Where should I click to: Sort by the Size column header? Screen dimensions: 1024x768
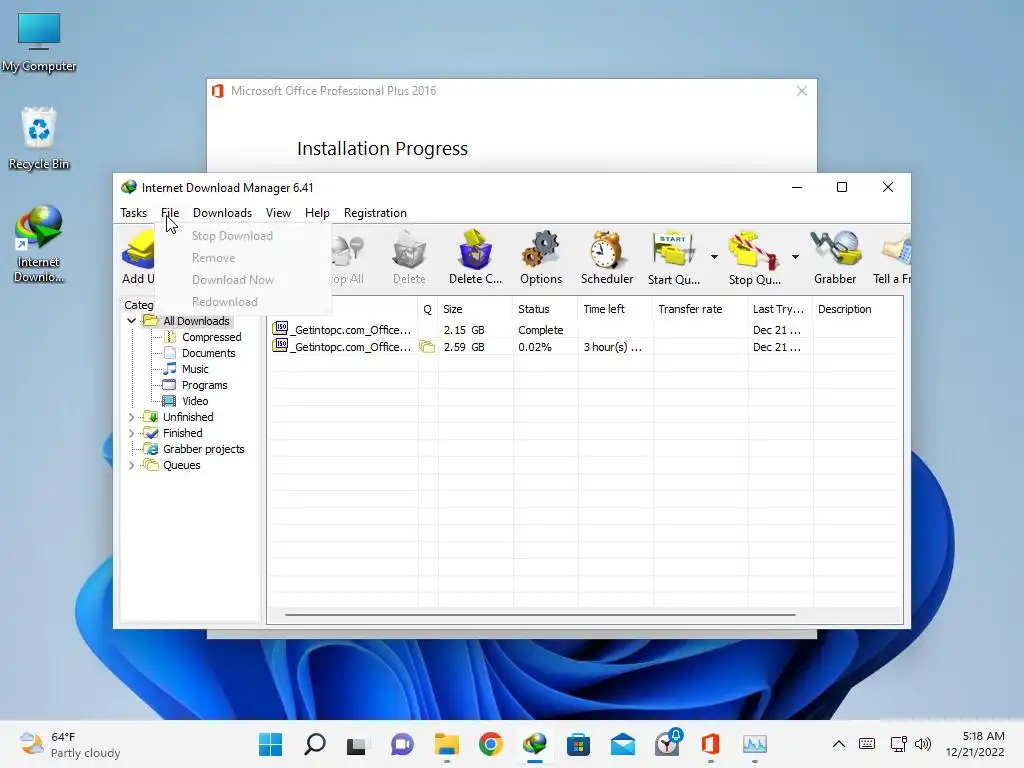[x=475, y=309]
